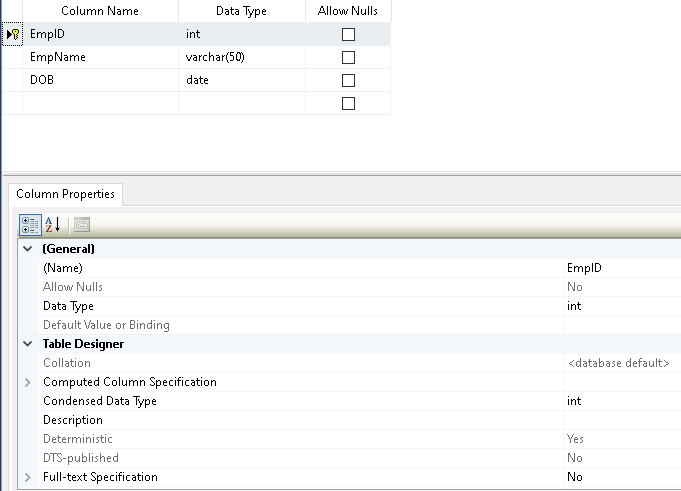
Task: Click the Categorized view icon in properties toolbar
Action: tap(31, 225)
